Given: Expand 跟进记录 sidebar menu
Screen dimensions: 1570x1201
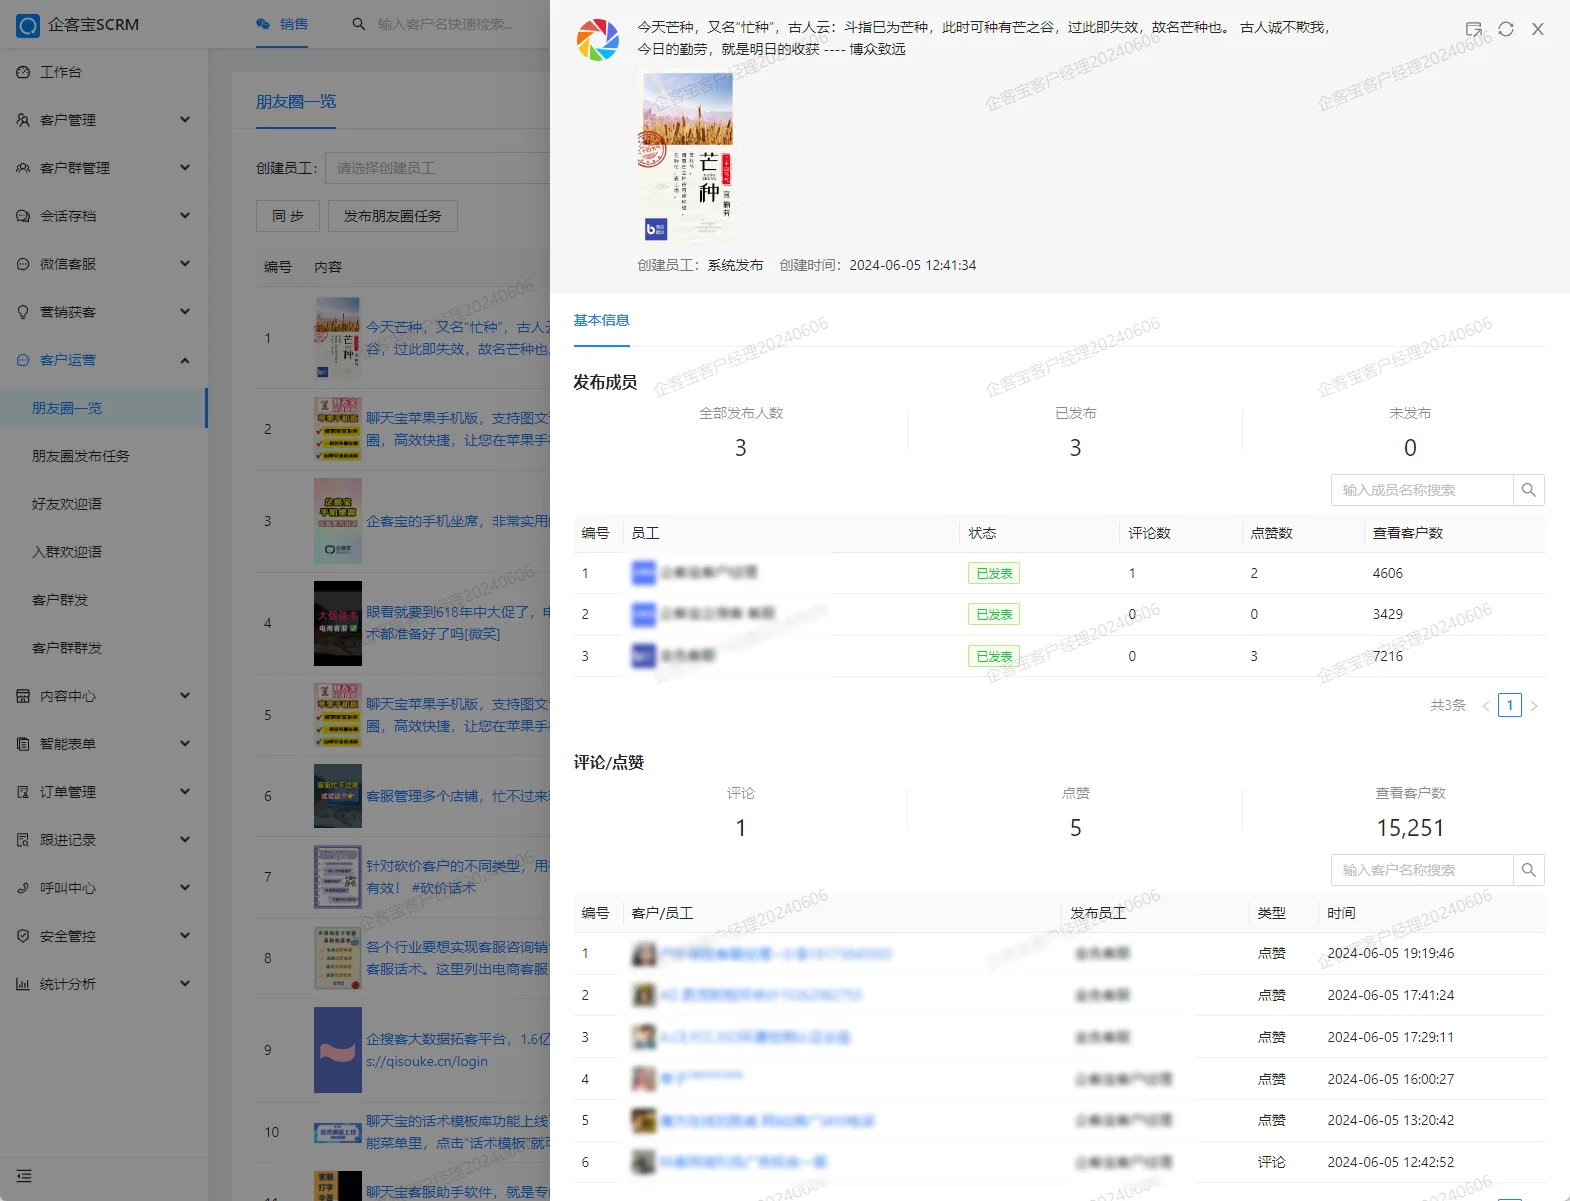Looking at the screenshot, I should pyautogui.click(x=104, y=840).
